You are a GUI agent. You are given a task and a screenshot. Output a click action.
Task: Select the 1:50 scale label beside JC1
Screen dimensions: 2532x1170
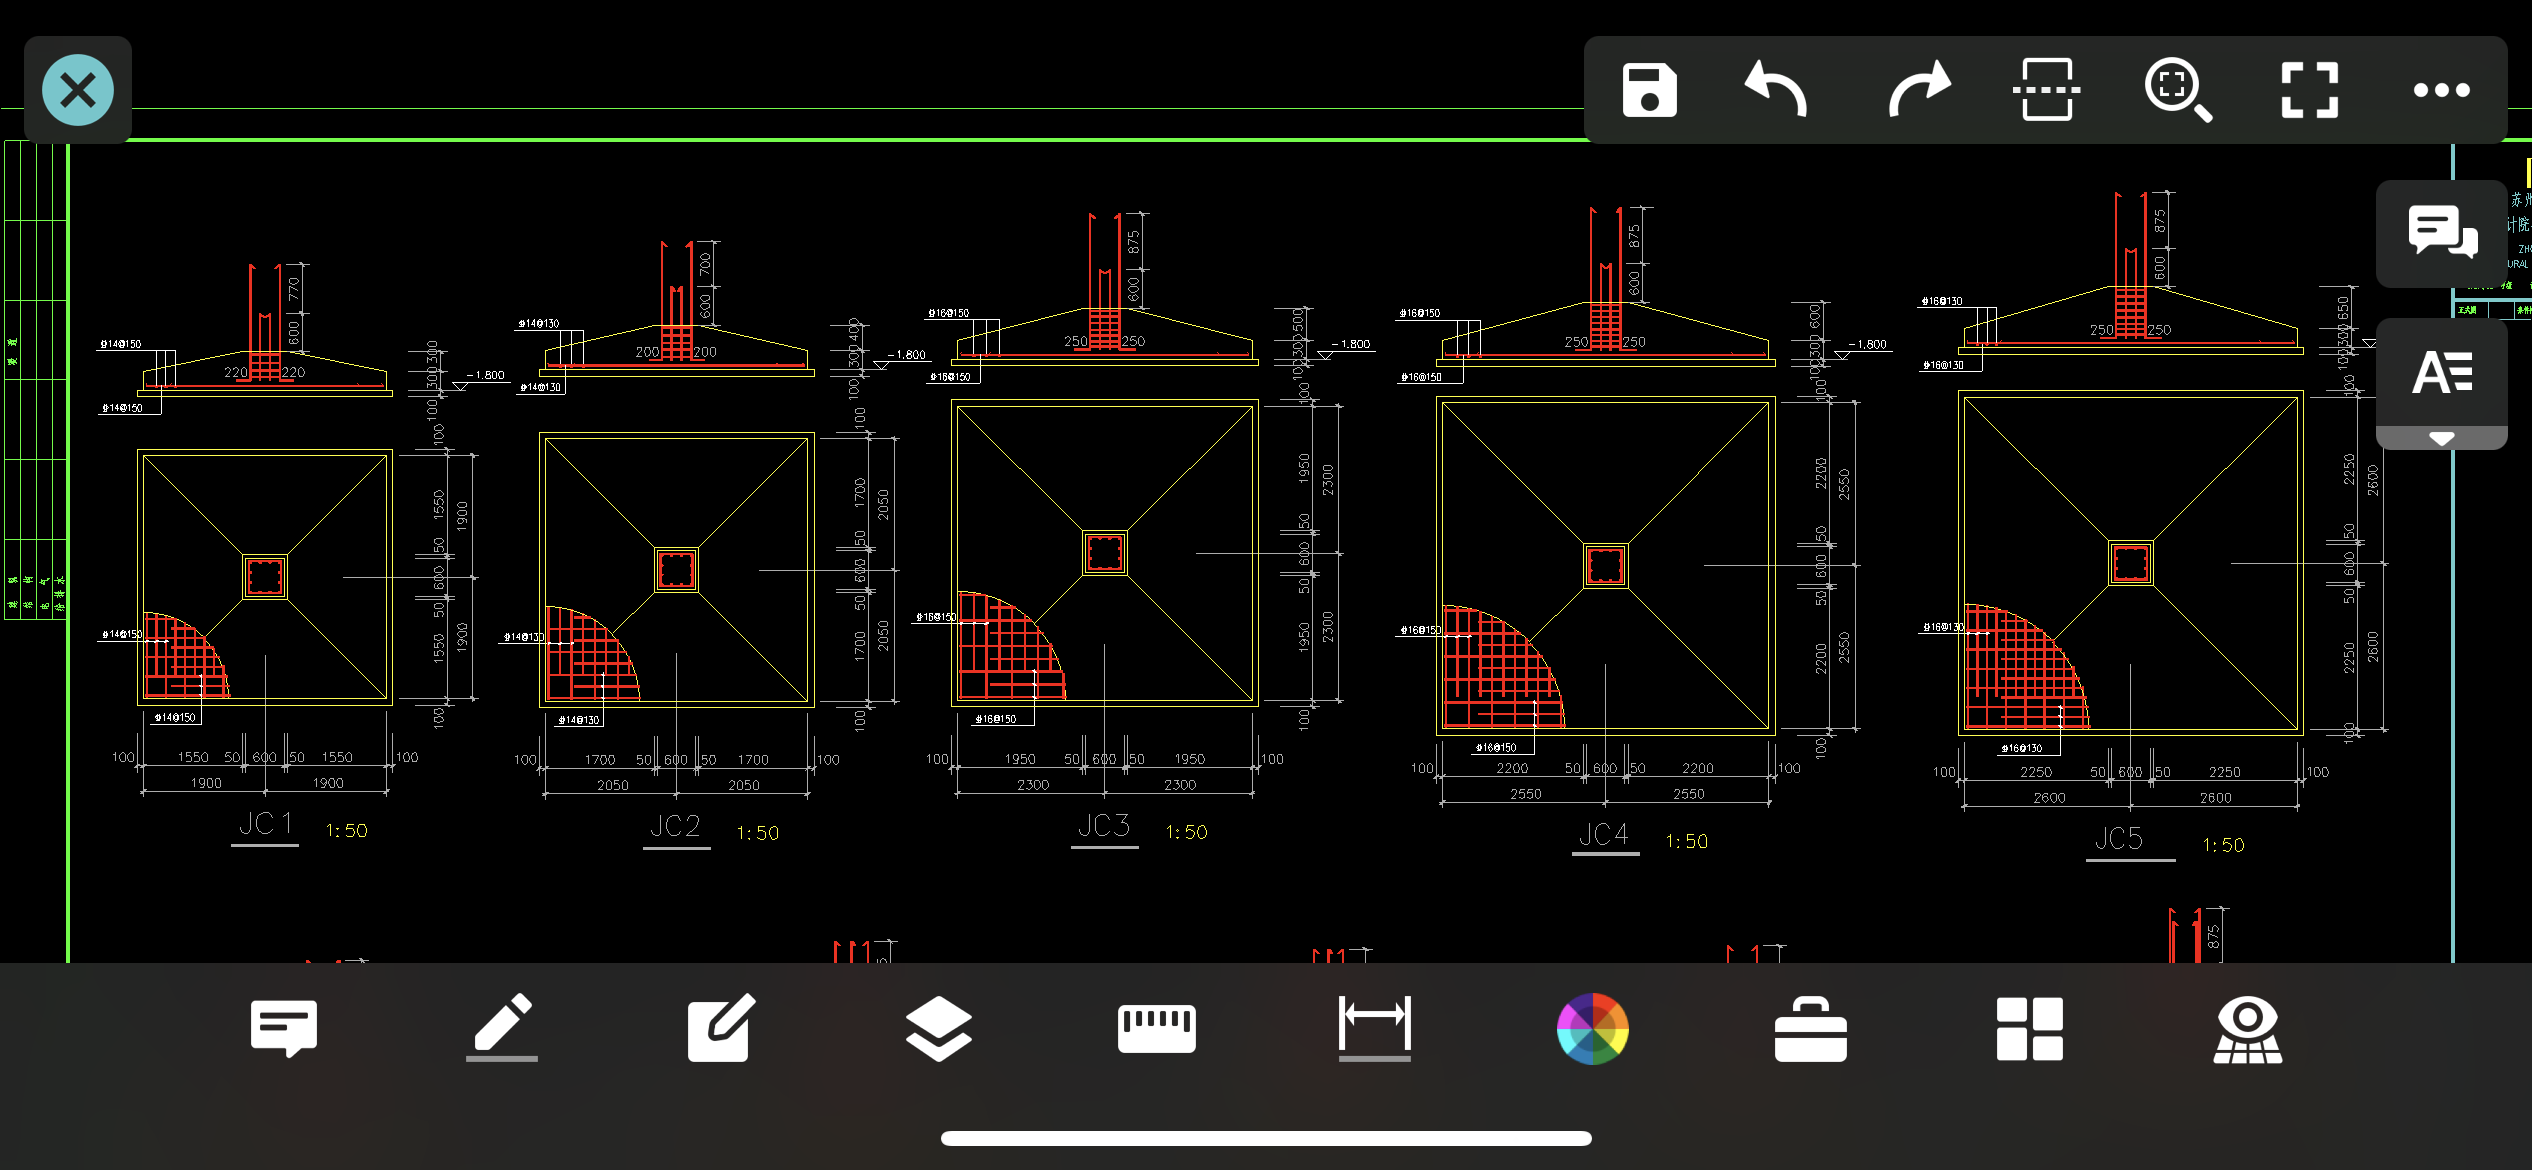347,830
